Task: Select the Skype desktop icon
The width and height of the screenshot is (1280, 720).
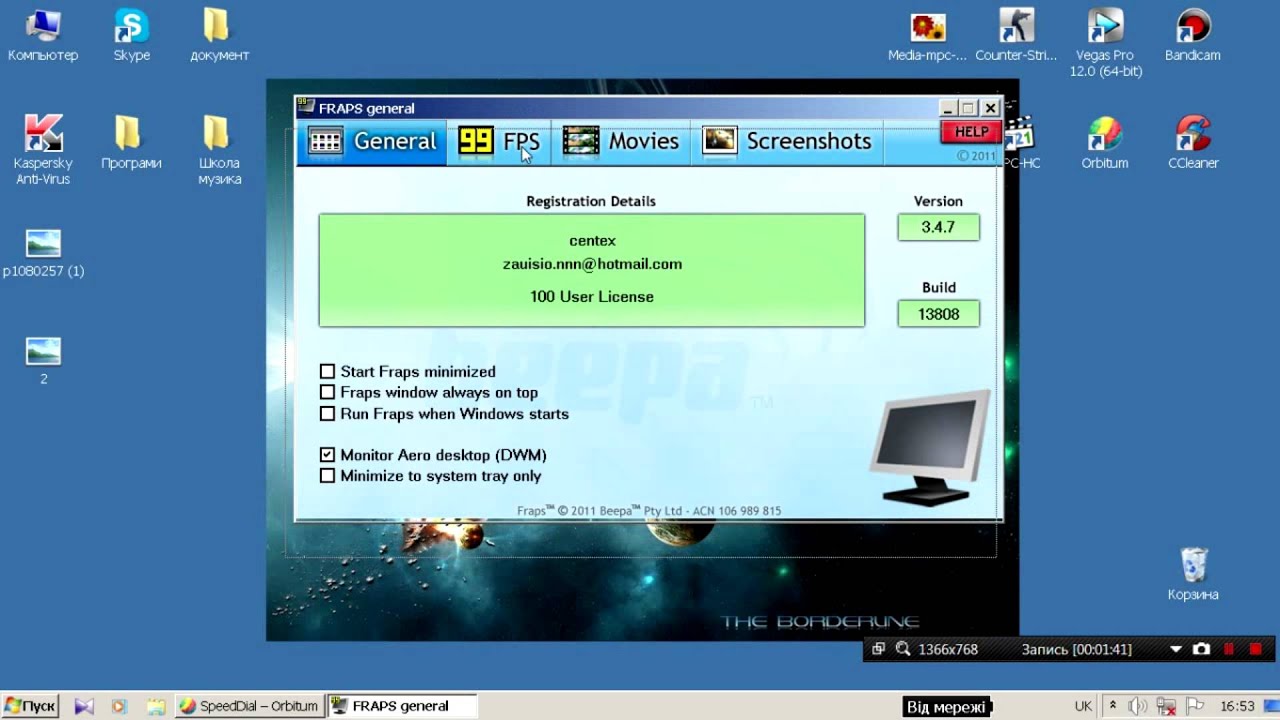Action: tap(132, 36)
